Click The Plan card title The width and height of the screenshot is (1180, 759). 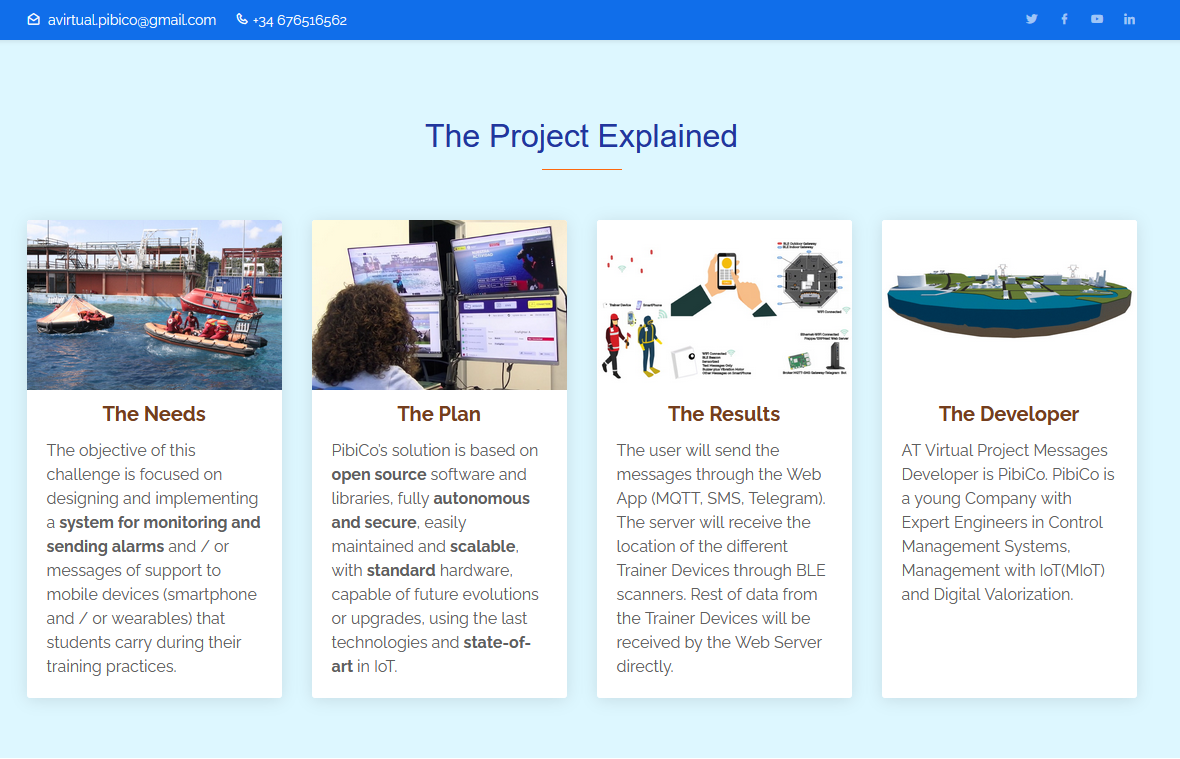click(439, 414)
